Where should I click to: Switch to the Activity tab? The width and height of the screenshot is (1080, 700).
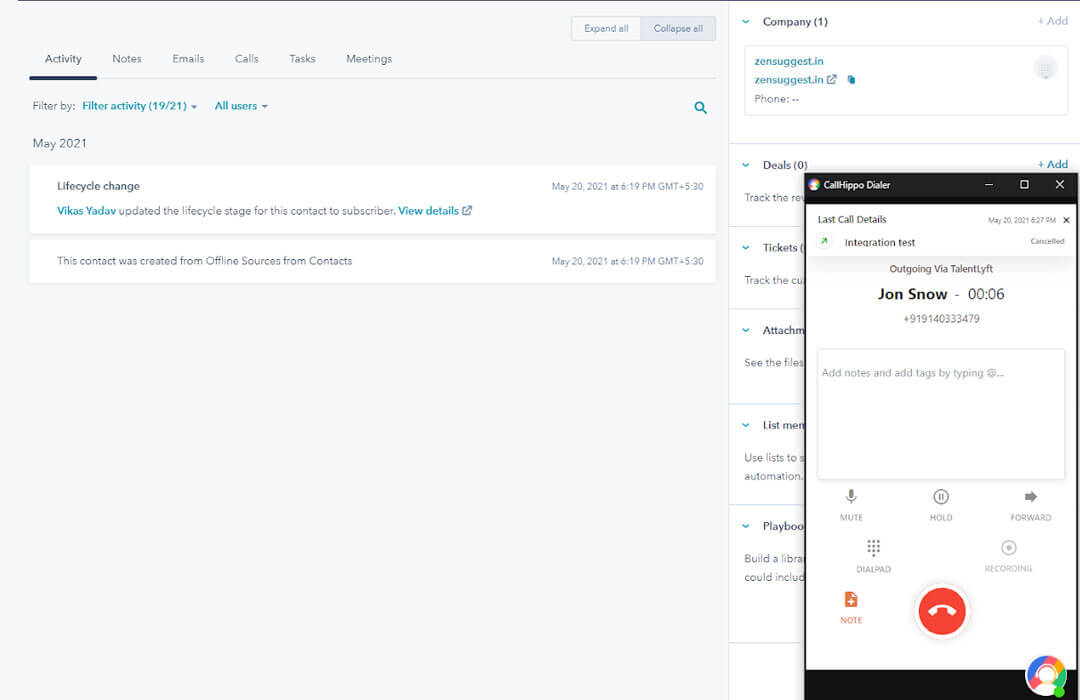63,59
